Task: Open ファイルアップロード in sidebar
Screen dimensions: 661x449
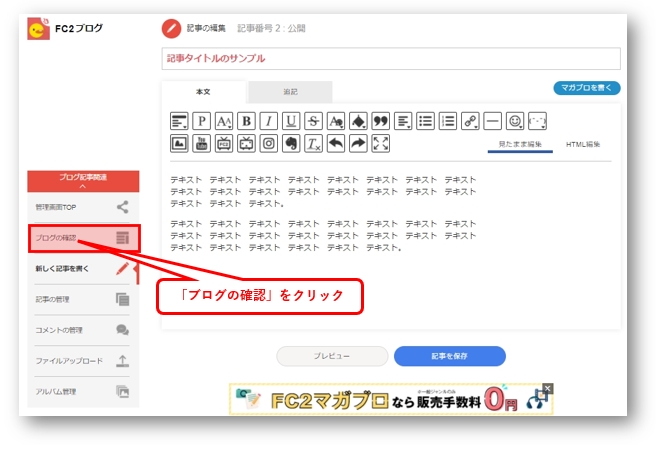Action: pyautogui.click(x=82, y=361)
